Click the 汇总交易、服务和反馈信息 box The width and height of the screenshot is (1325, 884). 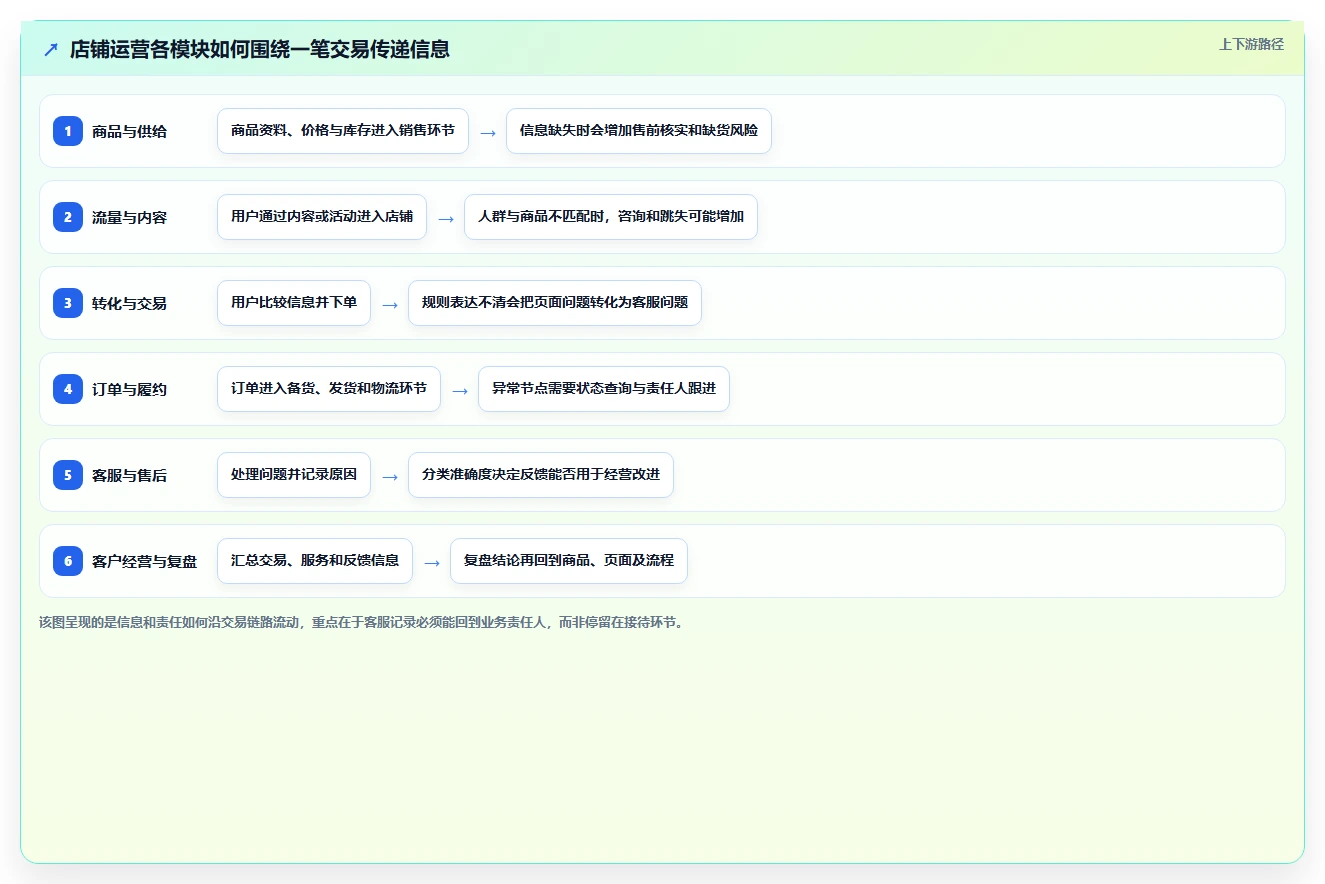(315, 561)
